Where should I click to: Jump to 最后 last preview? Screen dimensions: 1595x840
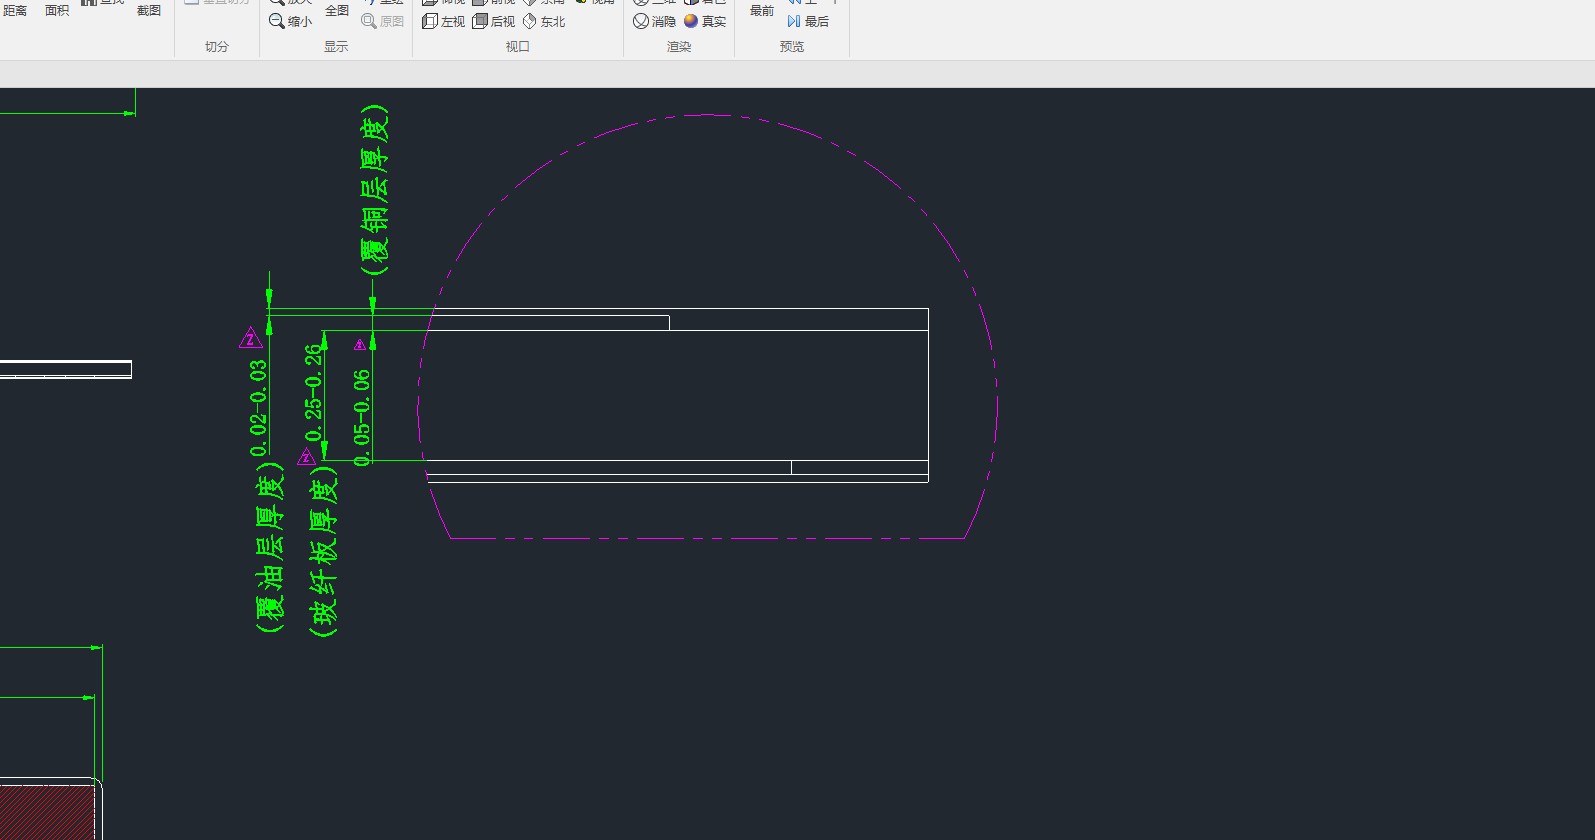click(808, 21)
